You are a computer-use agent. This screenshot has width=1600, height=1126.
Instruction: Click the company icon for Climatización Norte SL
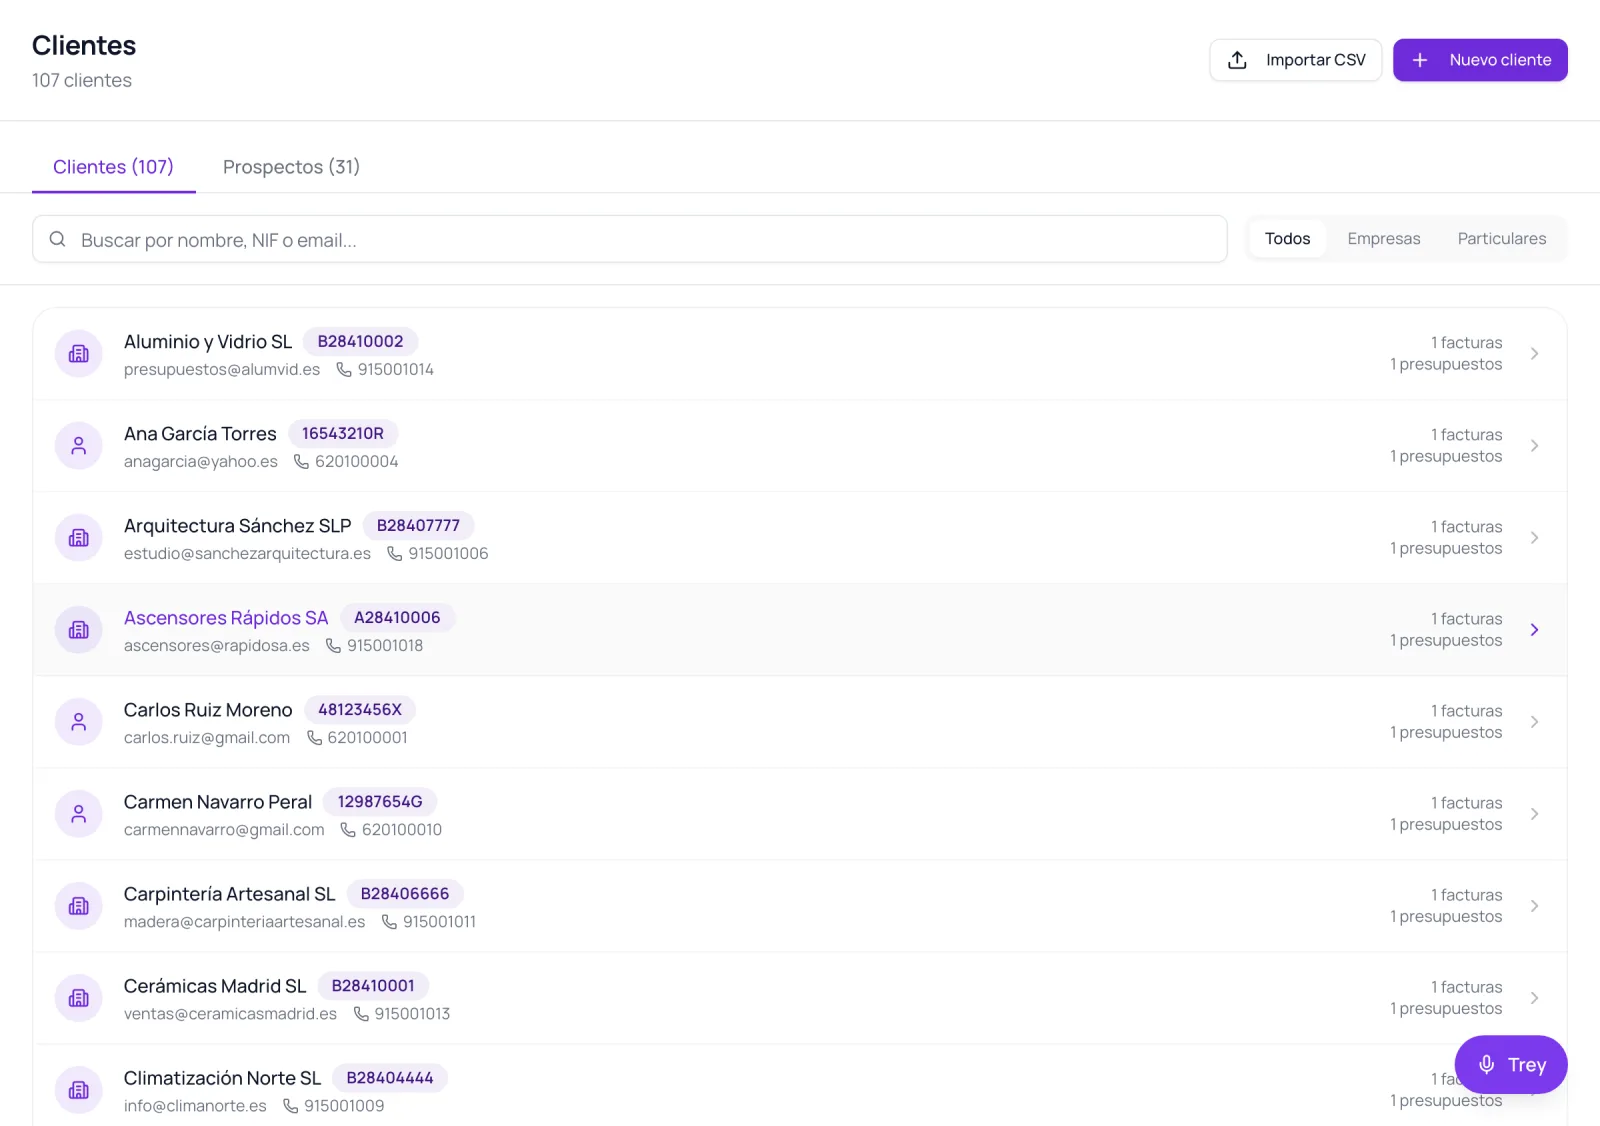tap(79, 1090)
